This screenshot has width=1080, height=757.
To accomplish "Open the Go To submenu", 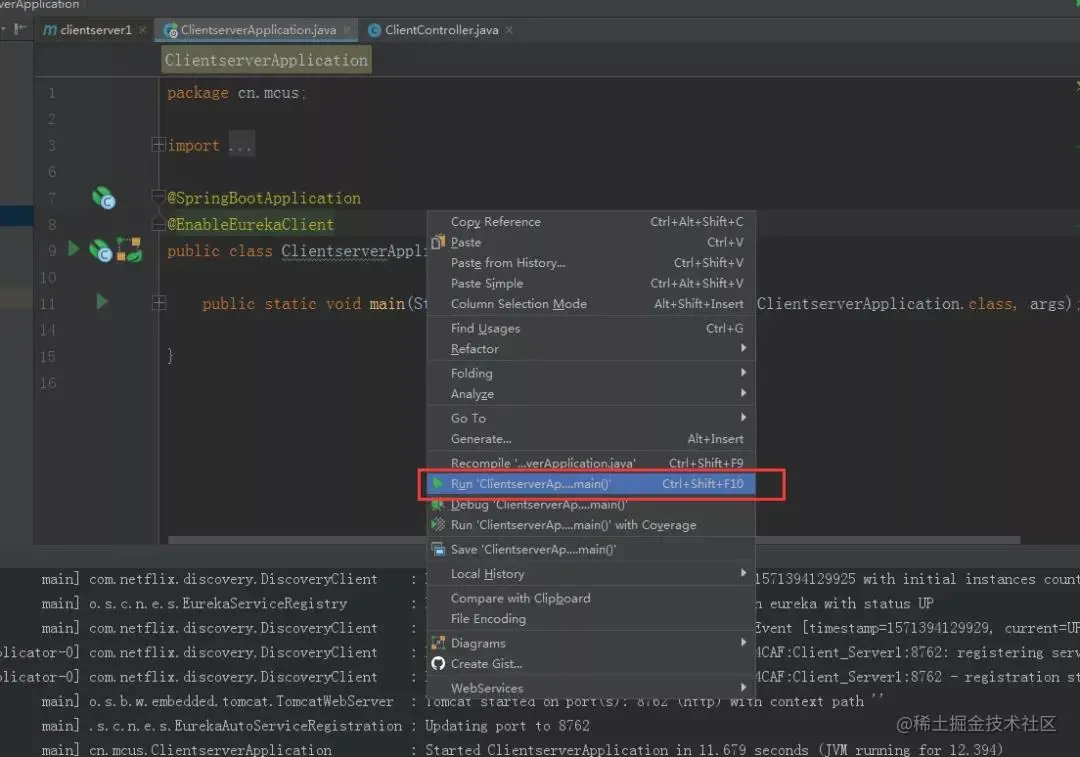I will point(591,418).
